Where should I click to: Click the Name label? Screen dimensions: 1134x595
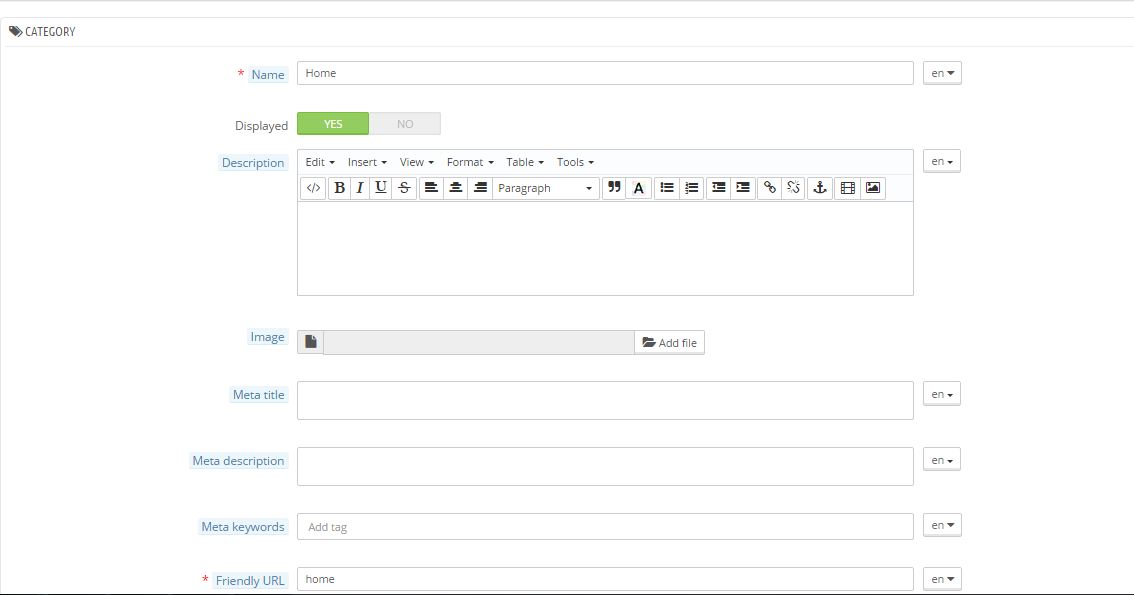click(x=268, y=74)
